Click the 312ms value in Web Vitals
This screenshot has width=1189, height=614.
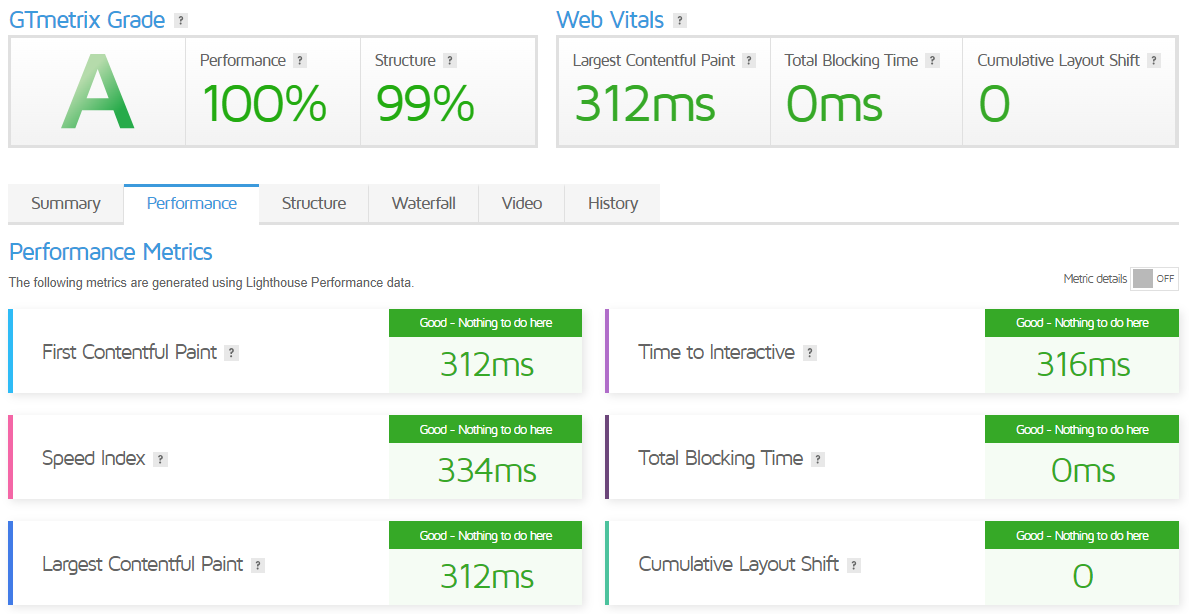(x=645, y=103)
